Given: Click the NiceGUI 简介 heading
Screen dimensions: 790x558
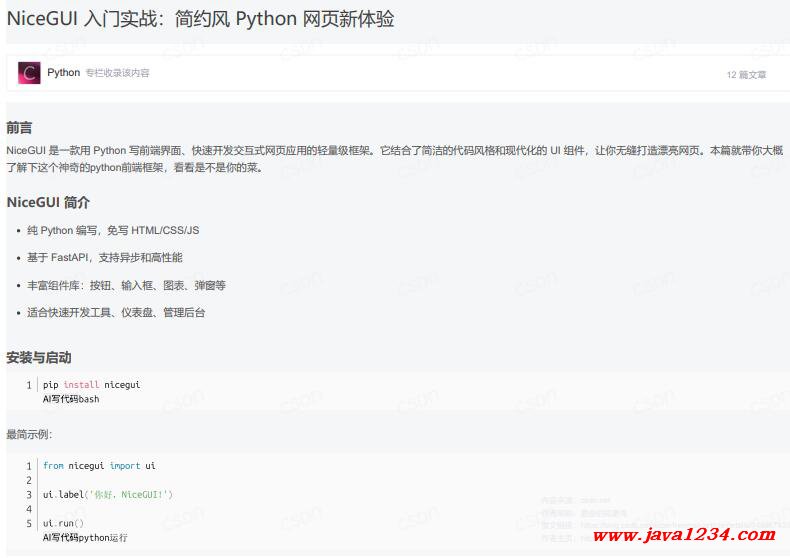Looking at the screenshot, I should 48,202.
